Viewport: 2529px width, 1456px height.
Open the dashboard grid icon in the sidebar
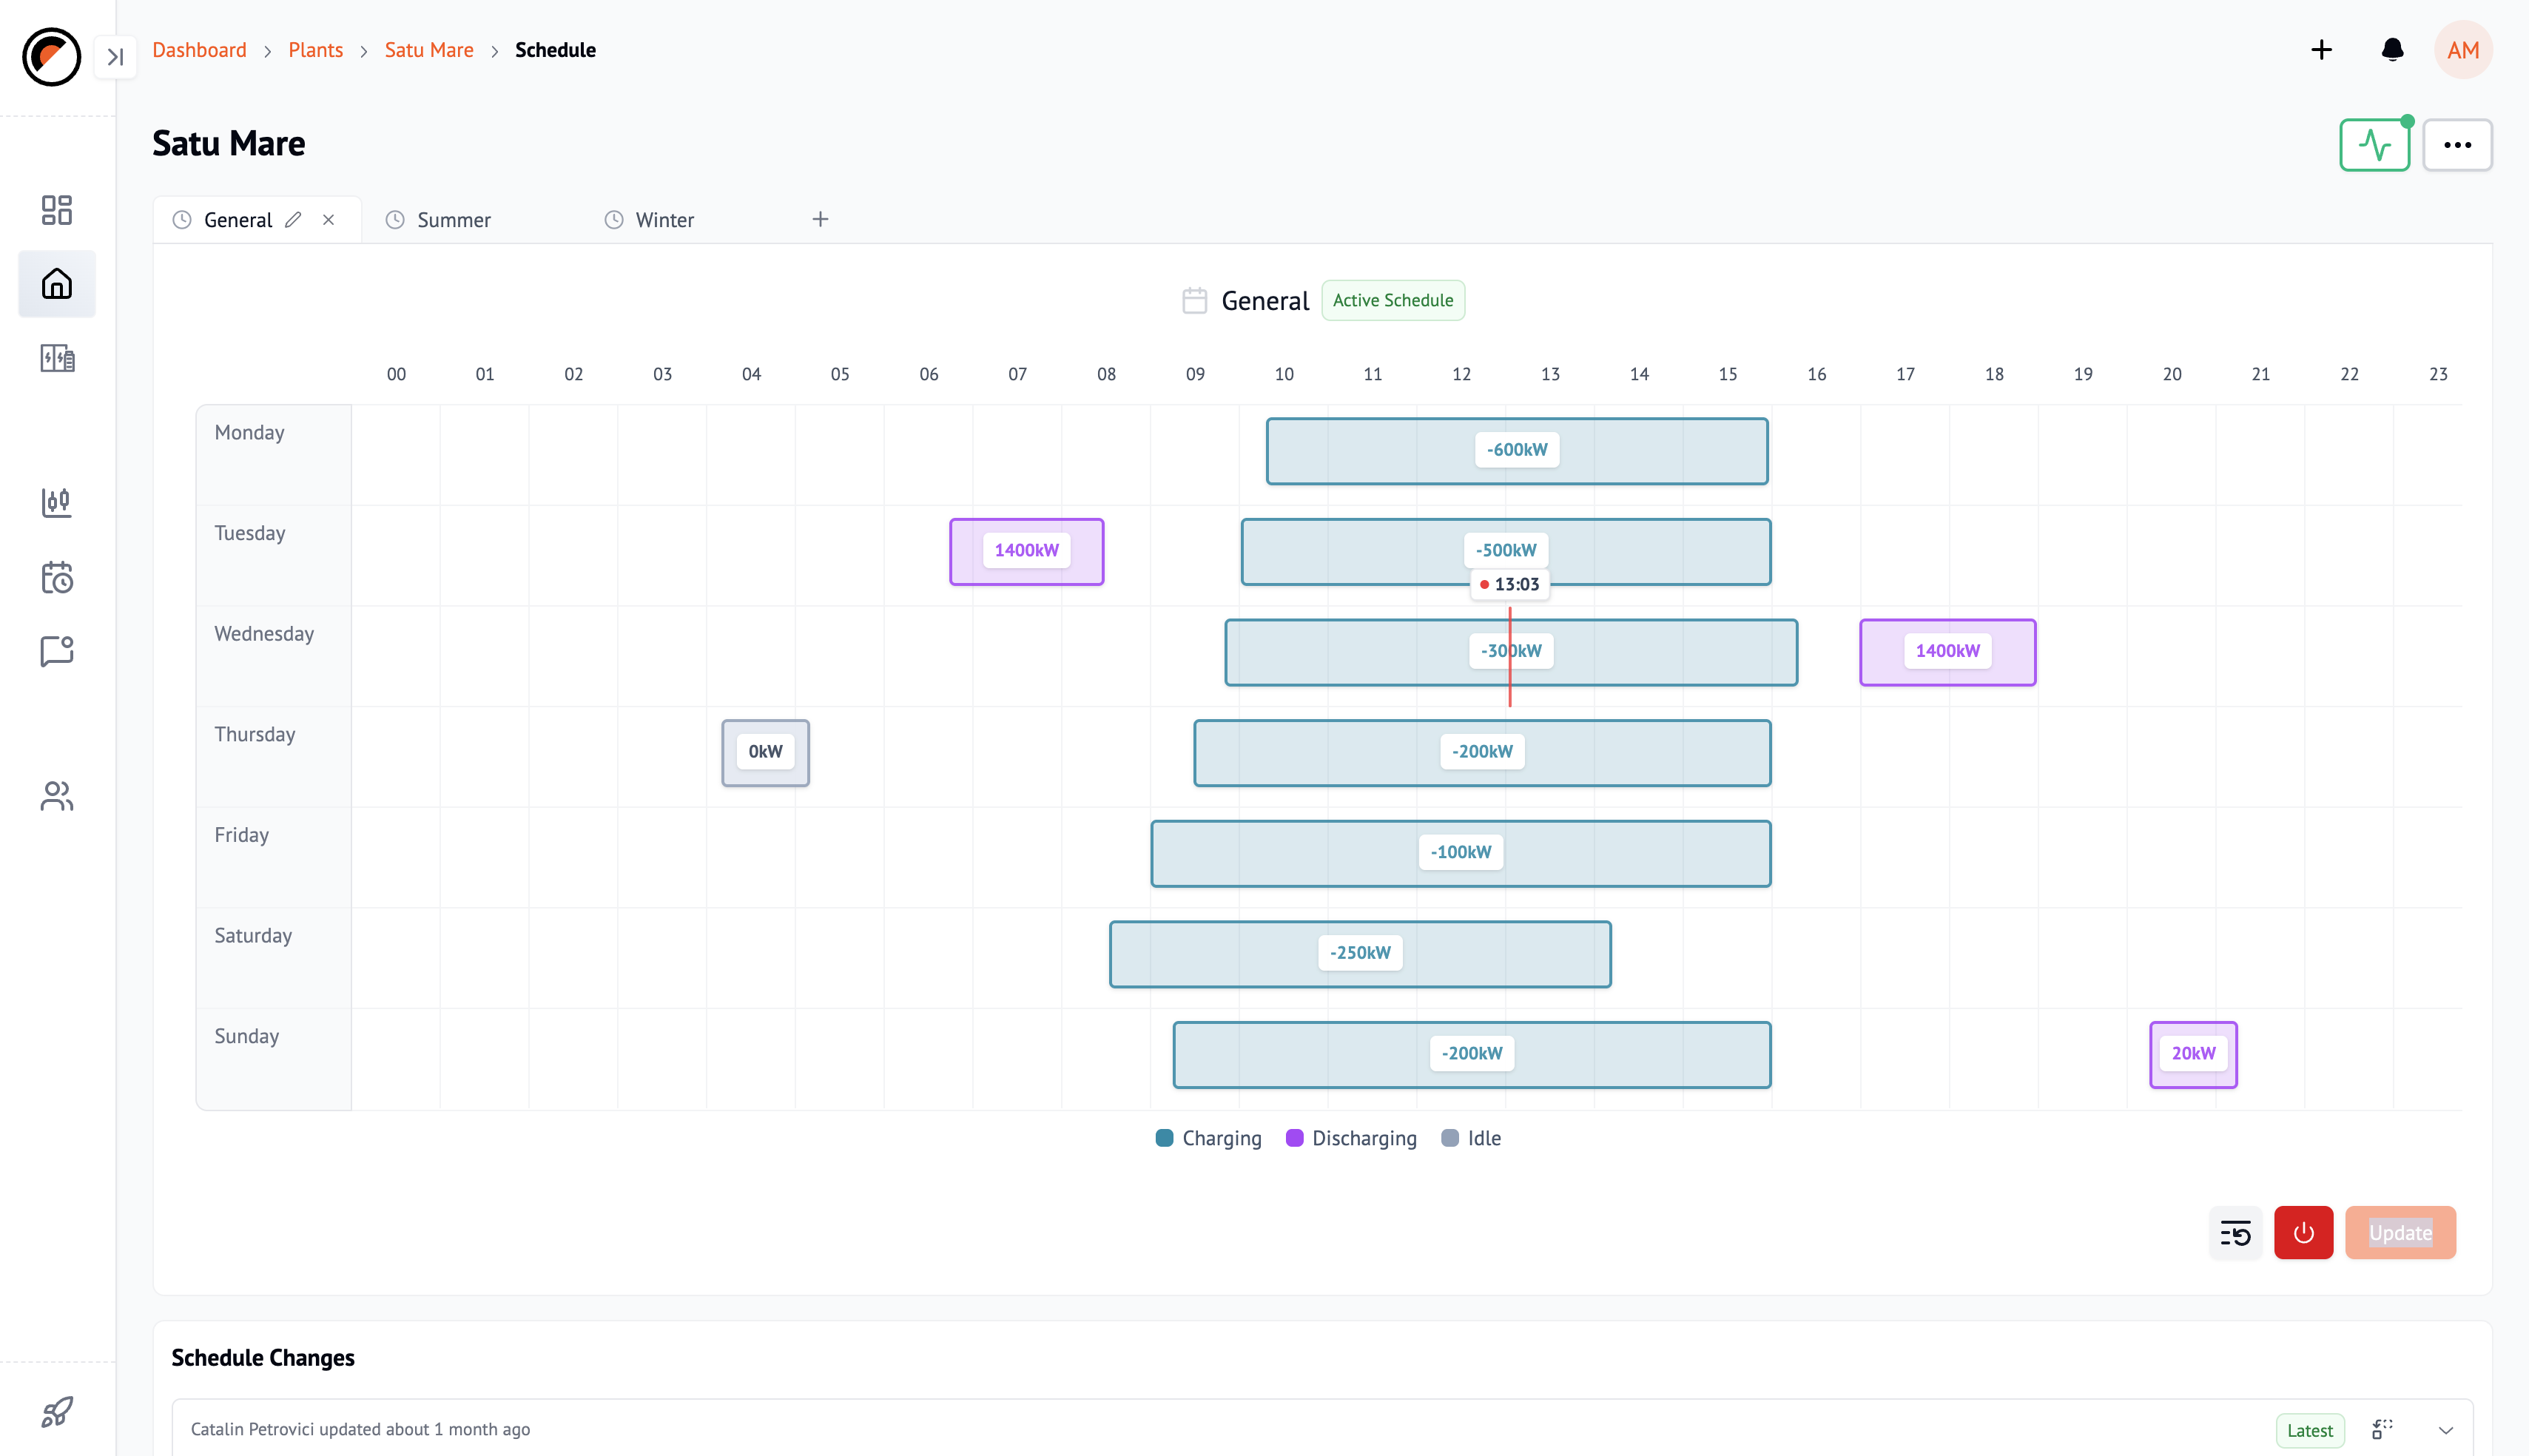(57, 210)
